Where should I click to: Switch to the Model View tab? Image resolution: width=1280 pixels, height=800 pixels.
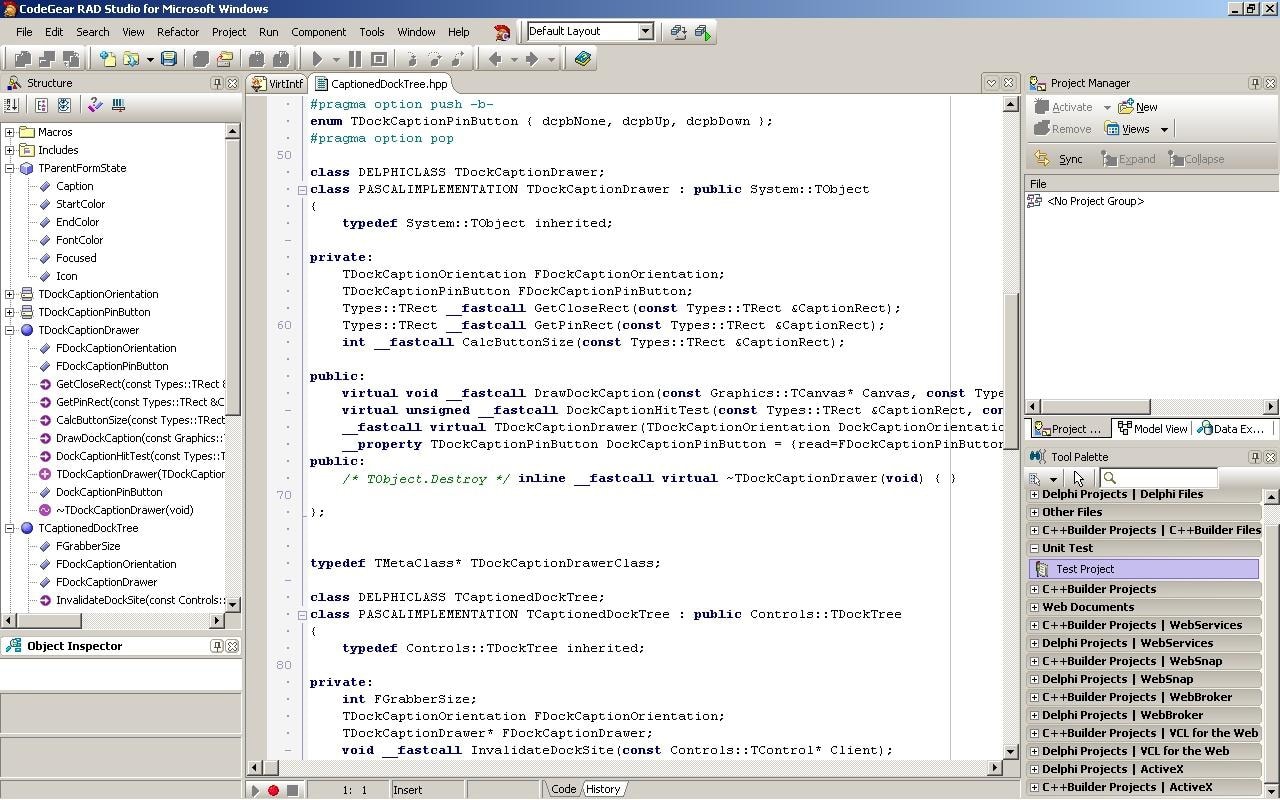point(1152,429)
